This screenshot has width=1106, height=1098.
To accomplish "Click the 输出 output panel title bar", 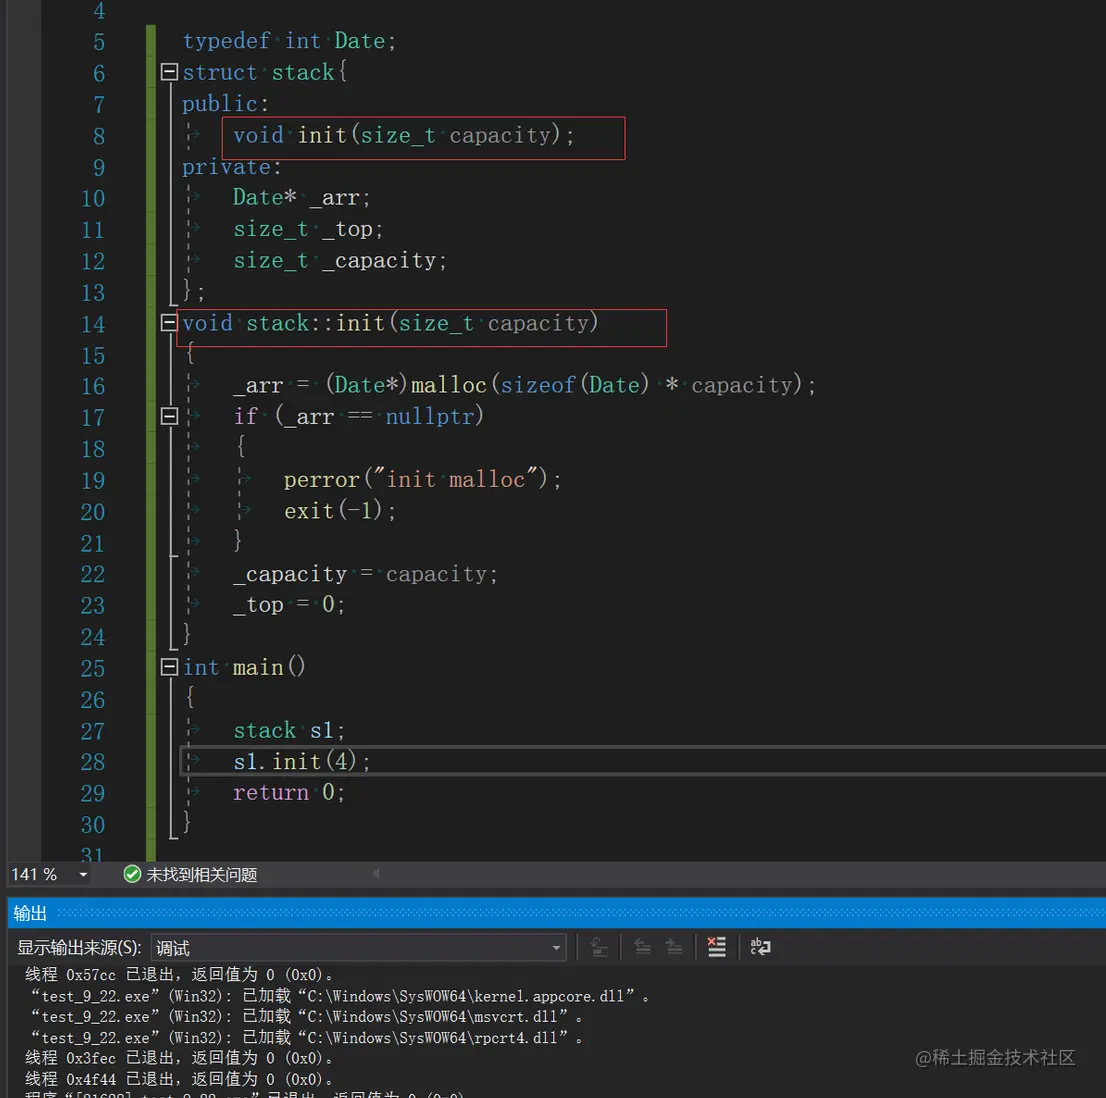I will click(556, 913).
